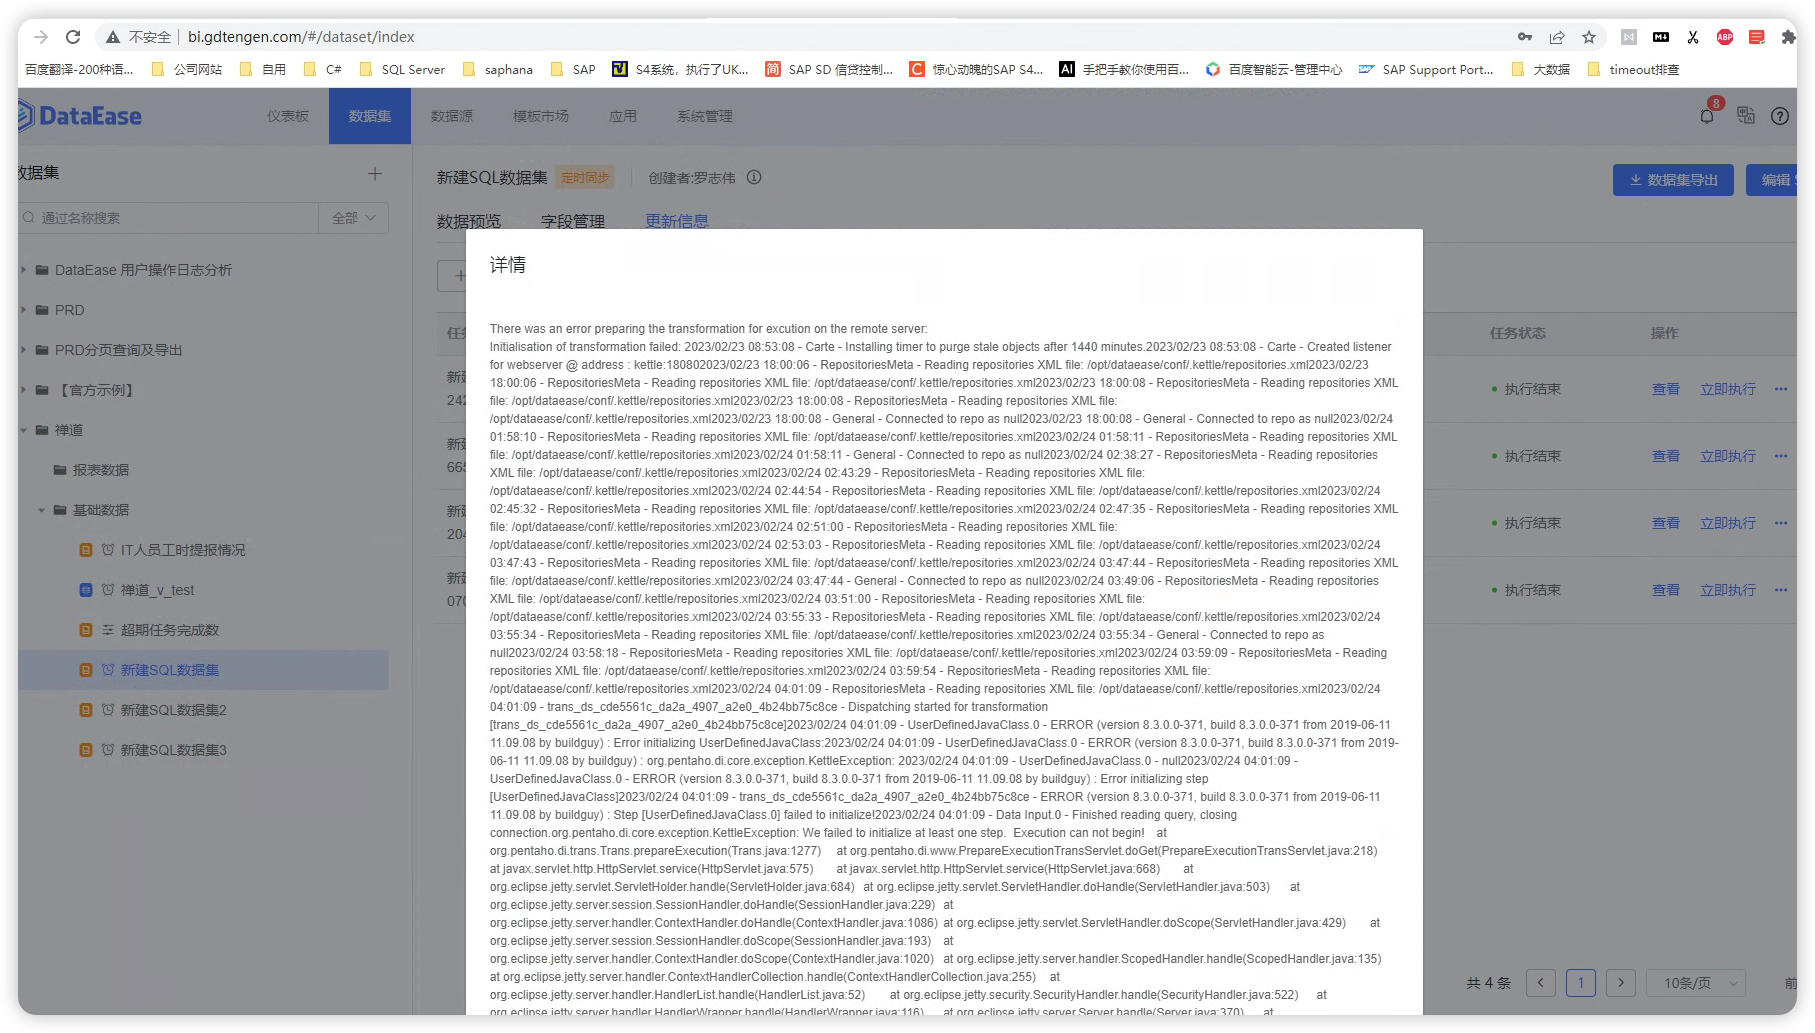Click the 数据集导出 button
Viewport: 1815px width, 1033px height.
(1672, 180)
